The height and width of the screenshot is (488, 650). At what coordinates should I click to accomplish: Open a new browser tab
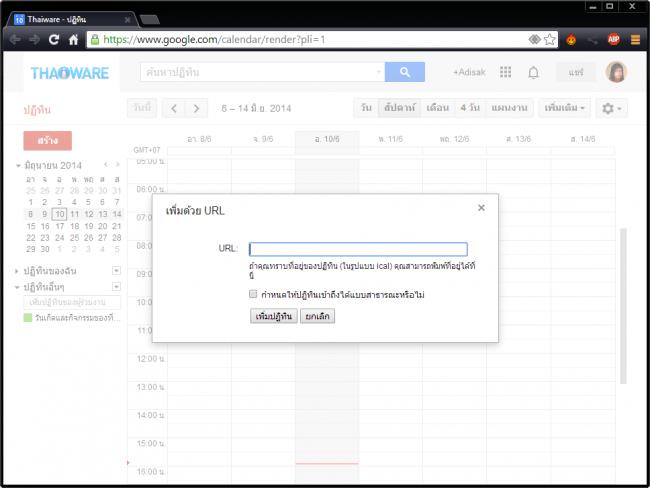150,19
